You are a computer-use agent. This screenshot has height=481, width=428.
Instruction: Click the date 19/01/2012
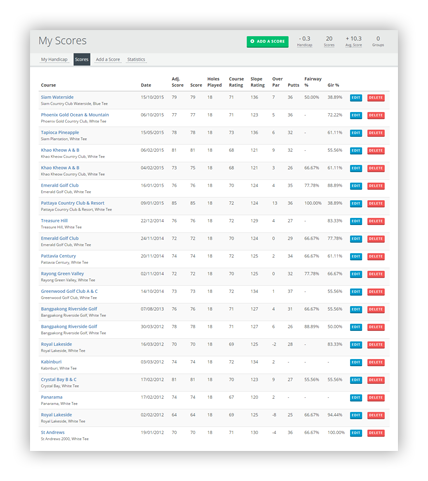coord(152,432)
